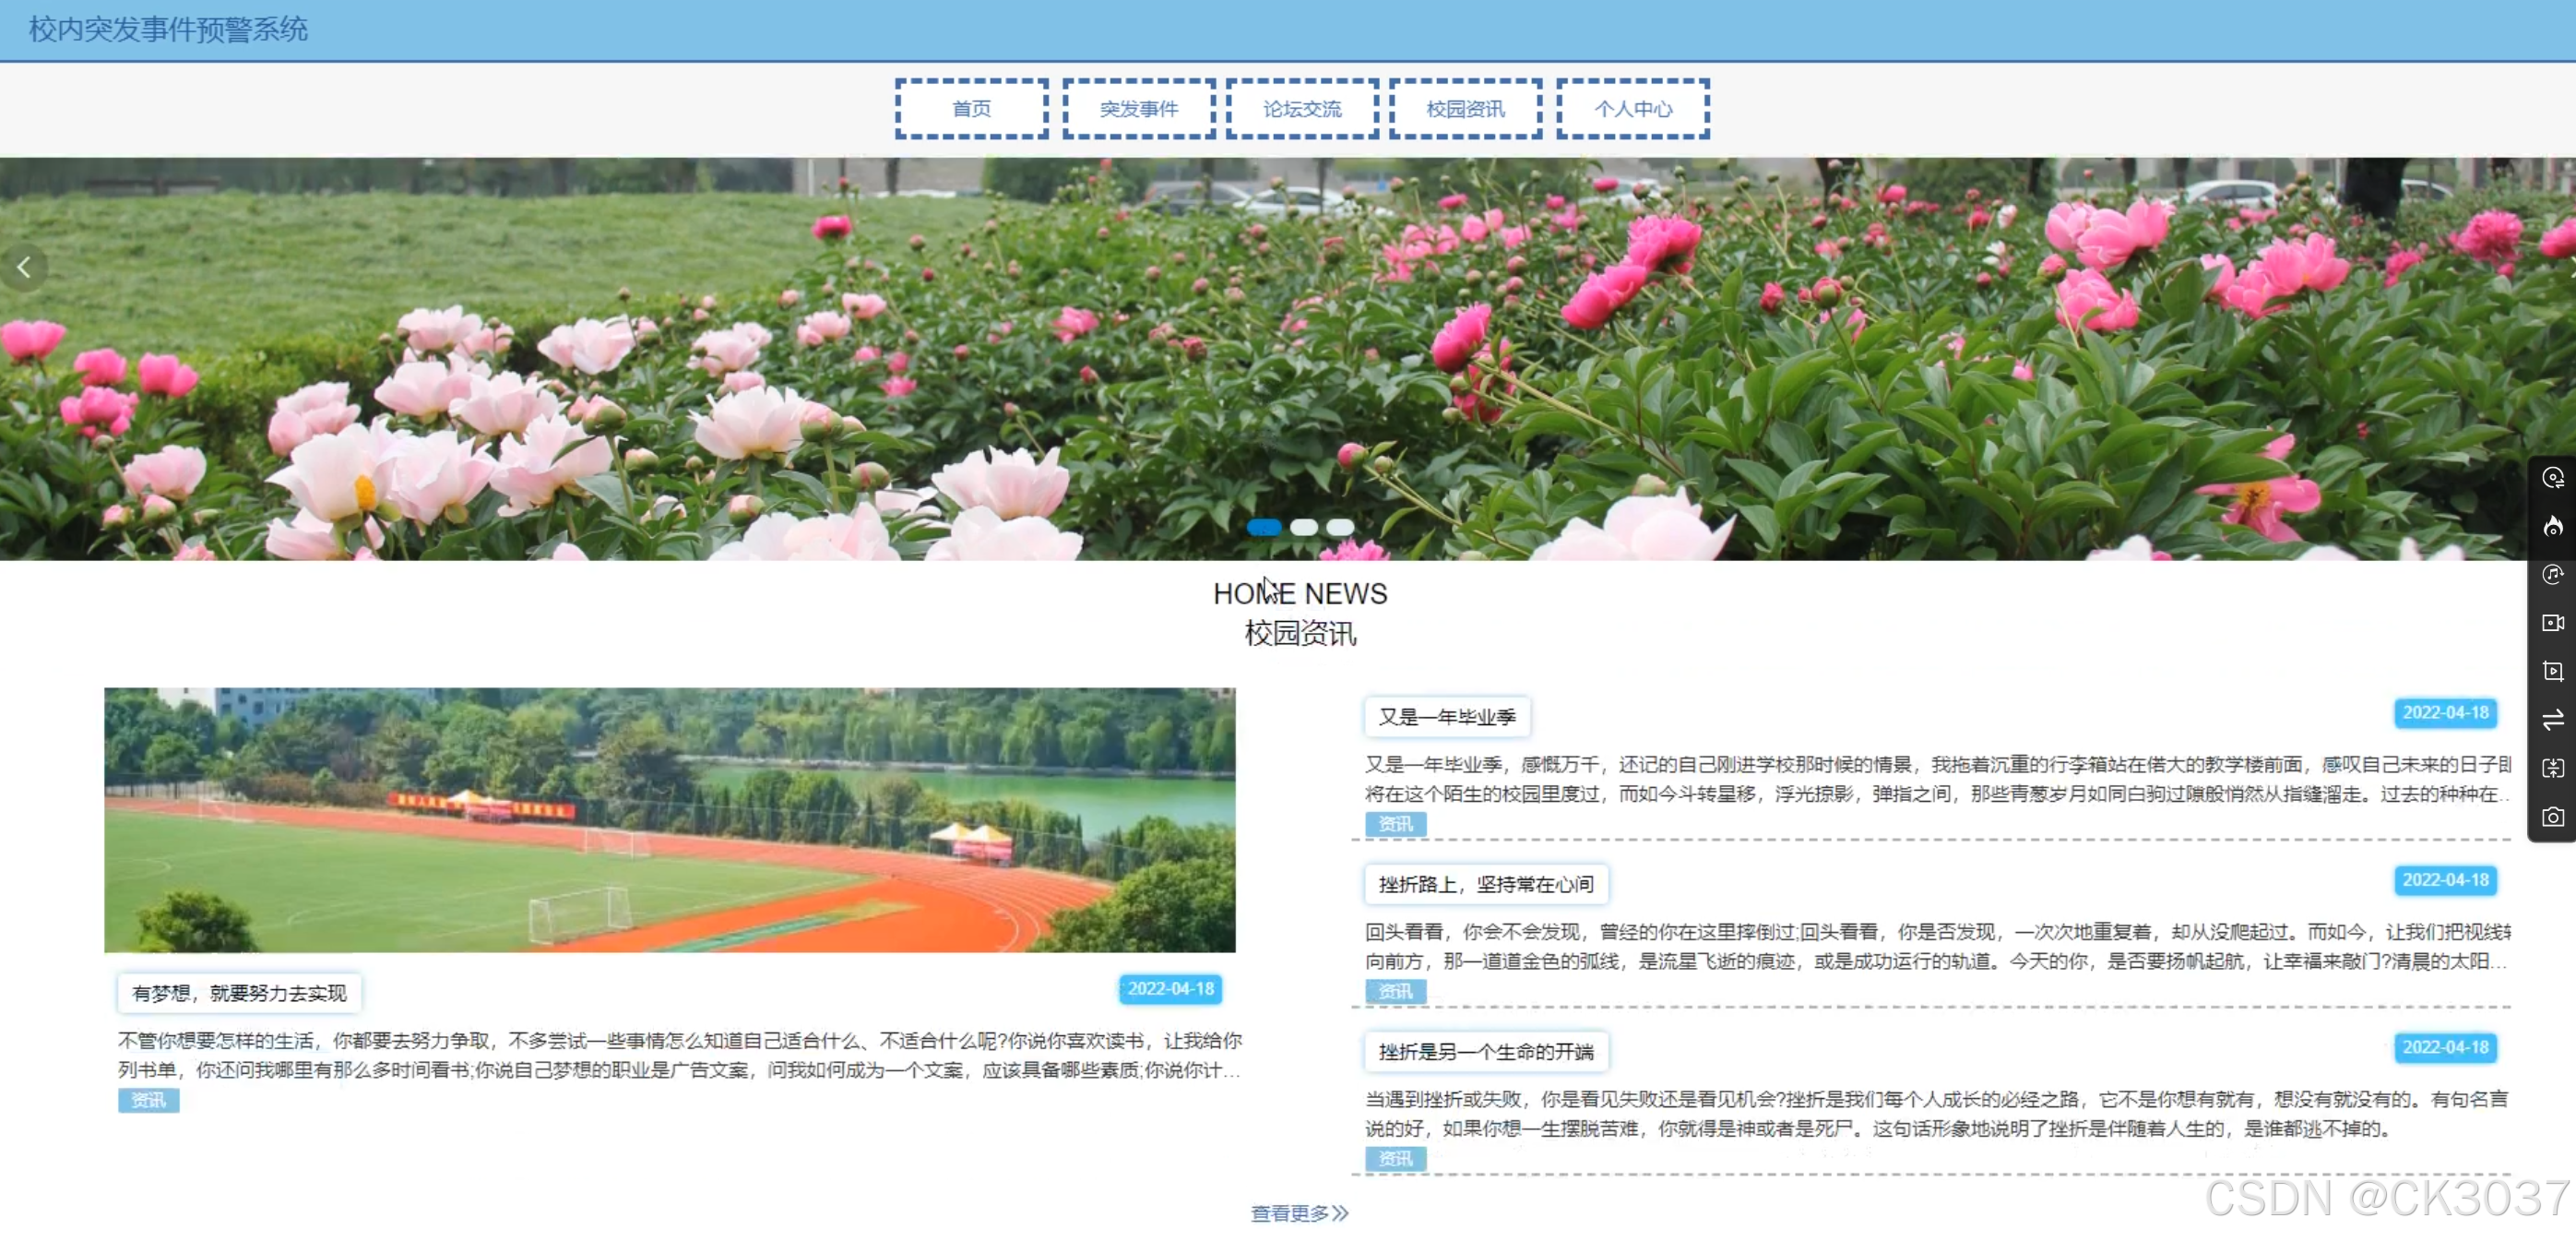Click the swap arrows icon in sidebar
This screenshot has height=1241, width=2576.
pyautogui.click(x=2552, y=719)
